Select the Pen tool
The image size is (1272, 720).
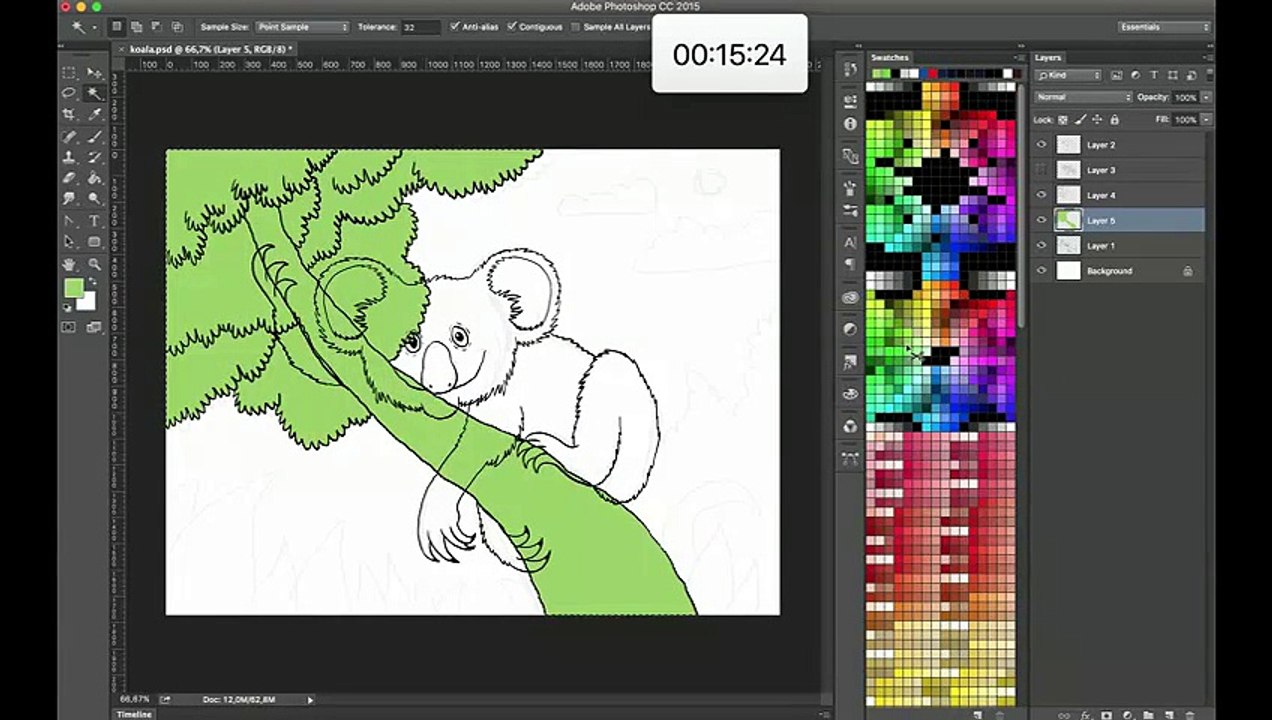pos(69,221)
